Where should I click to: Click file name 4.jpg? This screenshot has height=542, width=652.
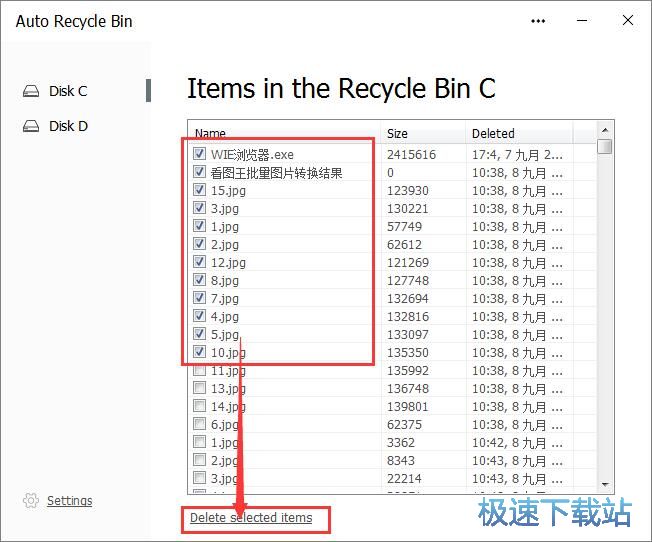click(x=225, y=317)
